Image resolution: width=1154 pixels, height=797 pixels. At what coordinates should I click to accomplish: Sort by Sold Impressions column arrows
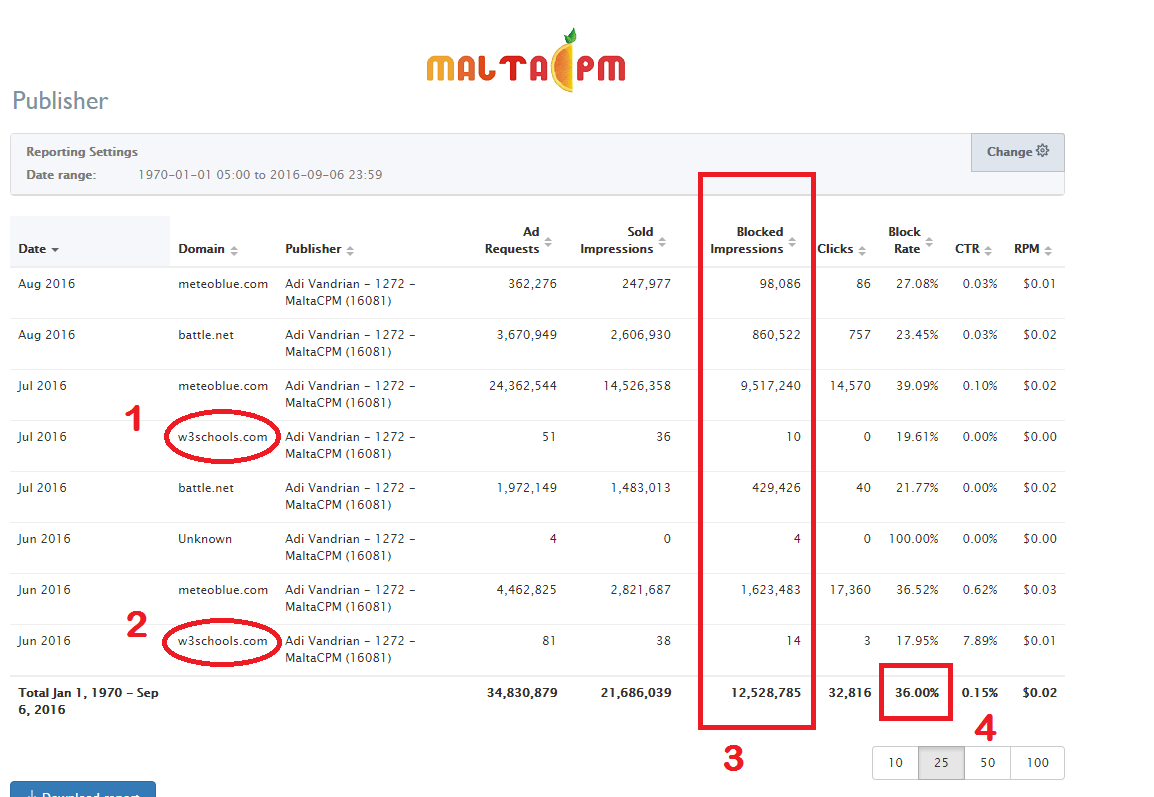click(662, 241)
